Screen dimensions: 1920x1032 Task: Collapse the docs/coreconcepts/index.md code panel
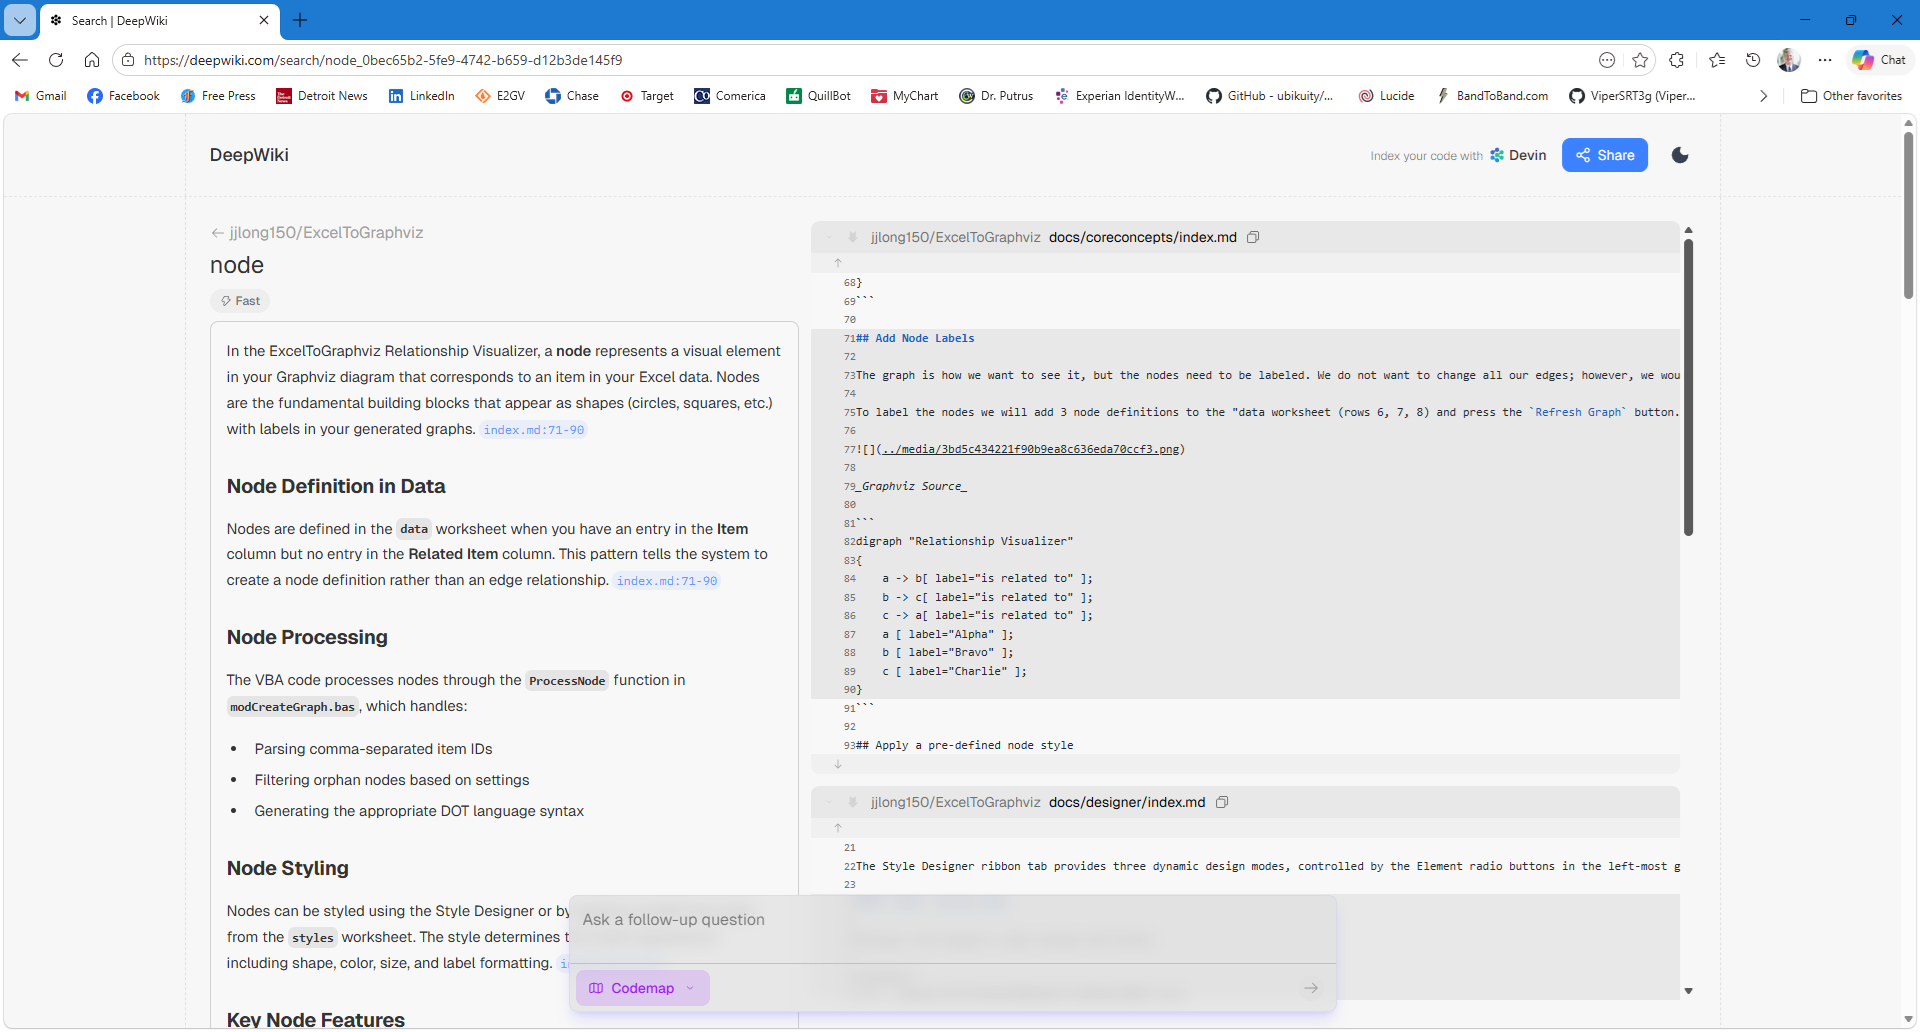[829, 237]
